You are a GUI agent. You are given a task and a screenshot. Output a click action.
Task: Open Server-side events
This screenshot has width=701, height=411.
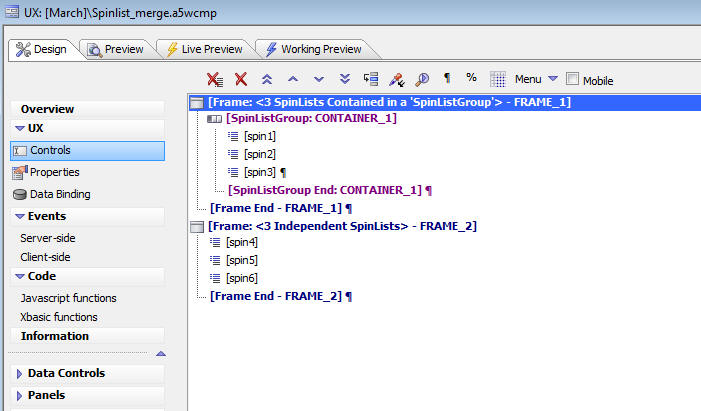[48, 238]
